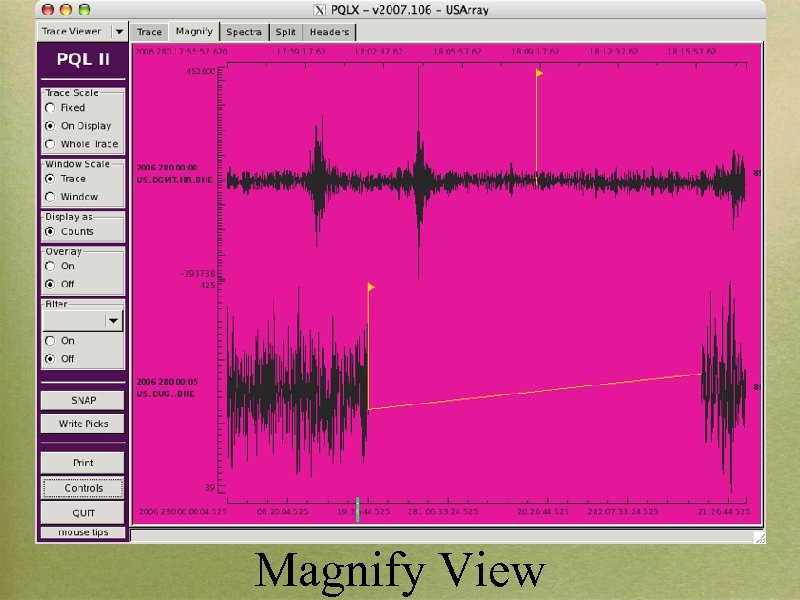The height and width of the screenshot is (600, 800).
Task: Switch to the Split tab
Action: 285,31
